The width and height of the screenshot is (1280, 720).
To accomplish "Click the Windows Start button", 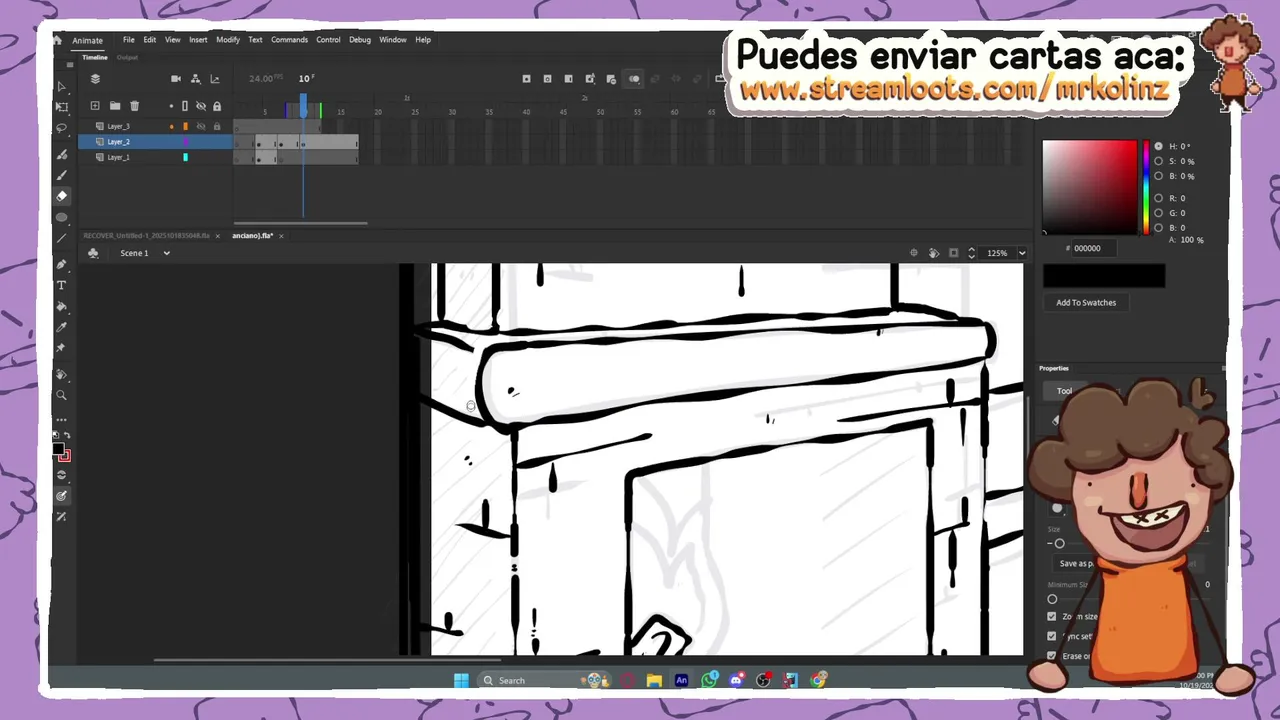I will 461,680.
